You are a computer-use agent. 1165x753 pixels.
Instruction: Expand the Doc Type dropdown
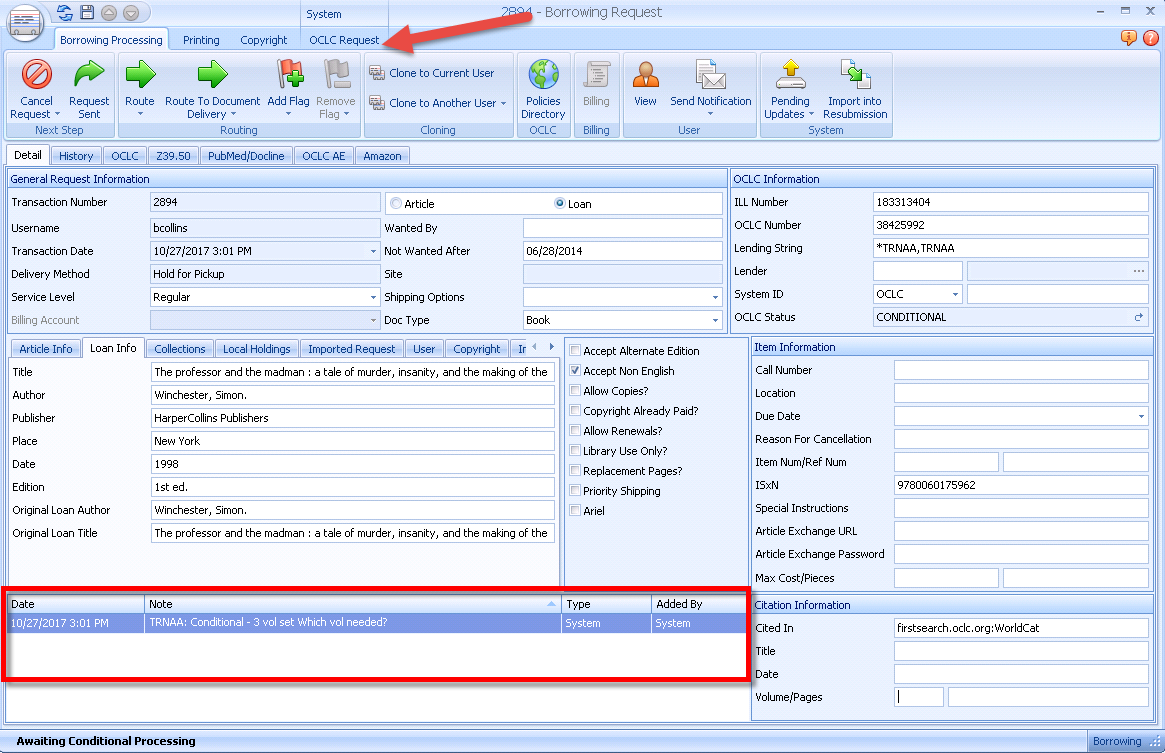(x=714, y=320)
